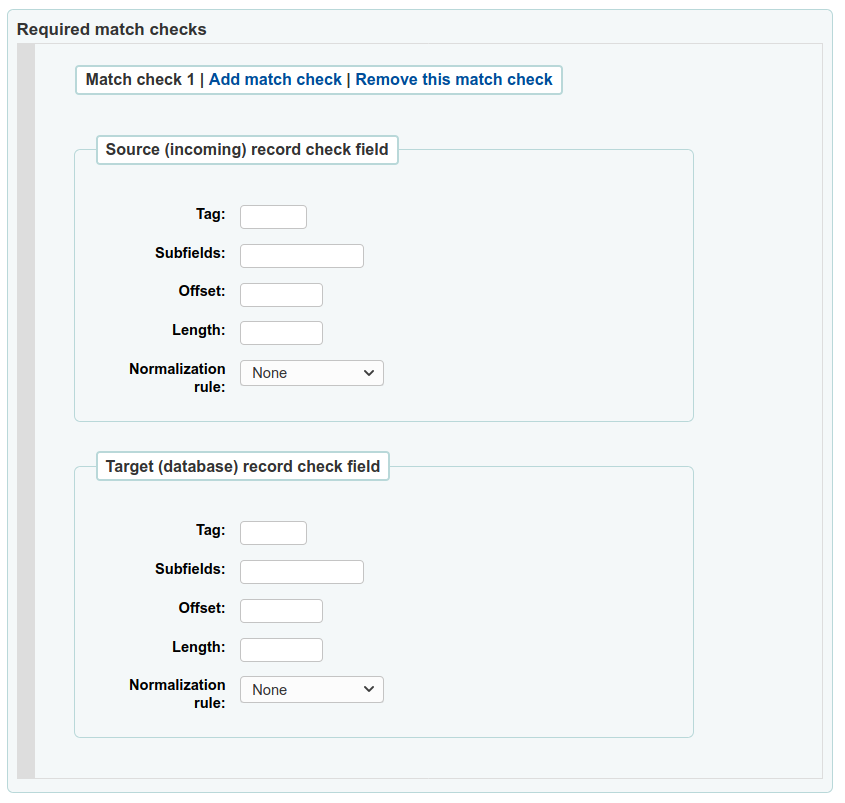Click the Subfields label in Target section
The width and height of the screenshot is (845, 803).
(x=190, y=569)
